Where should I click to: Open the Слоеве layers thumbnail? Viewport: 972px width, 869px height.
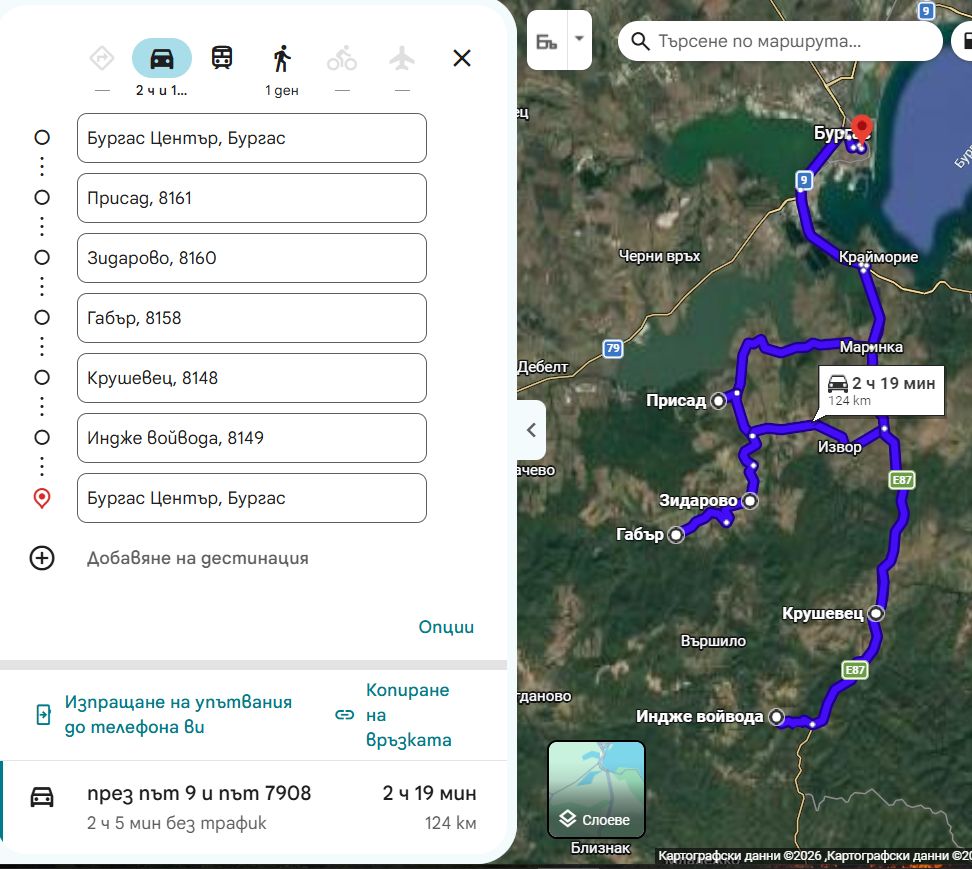[x=596, y=790]
